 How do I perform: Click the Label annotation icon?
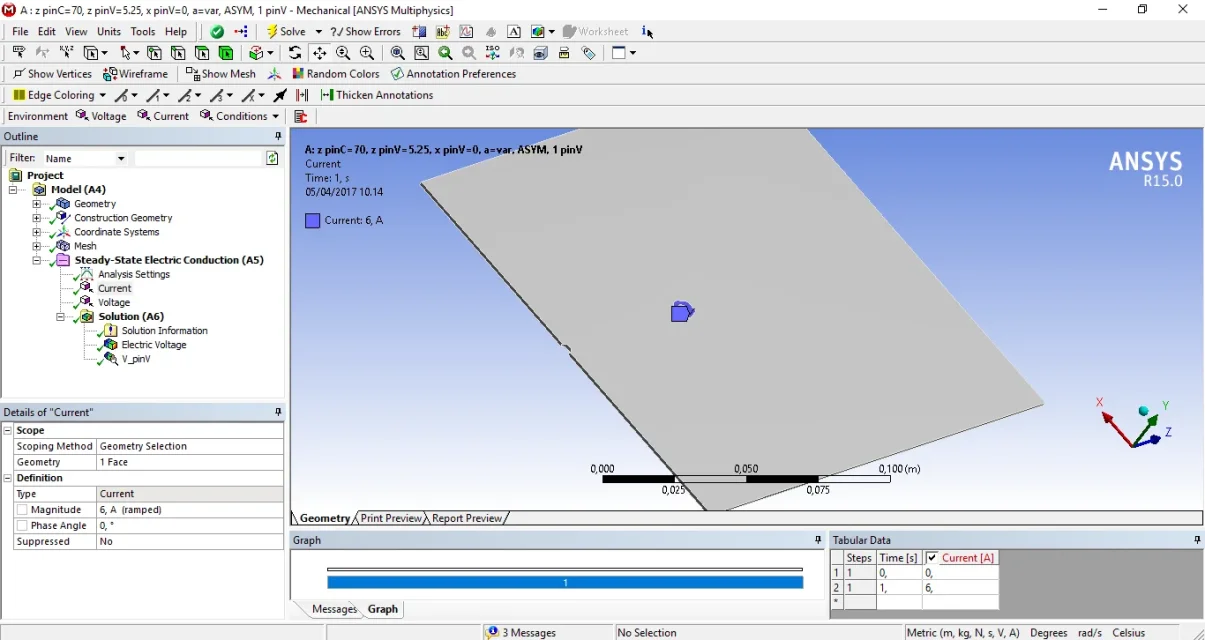18,53
